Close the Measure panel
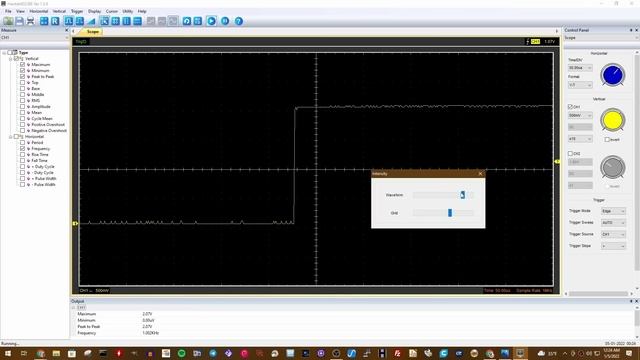640x360 pixels. pos(67,30)
